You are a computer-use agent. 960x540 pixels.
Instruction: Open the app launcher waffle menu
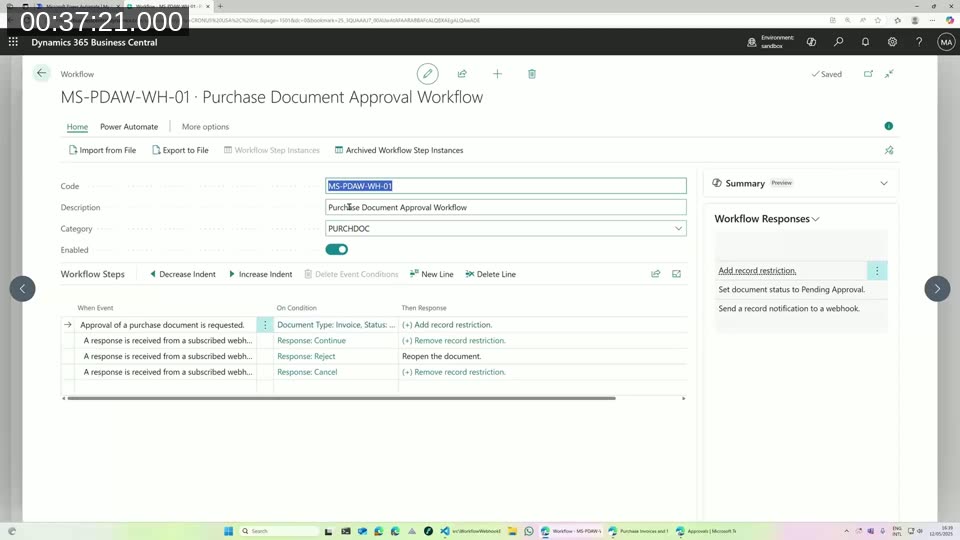tap(13, 42)
